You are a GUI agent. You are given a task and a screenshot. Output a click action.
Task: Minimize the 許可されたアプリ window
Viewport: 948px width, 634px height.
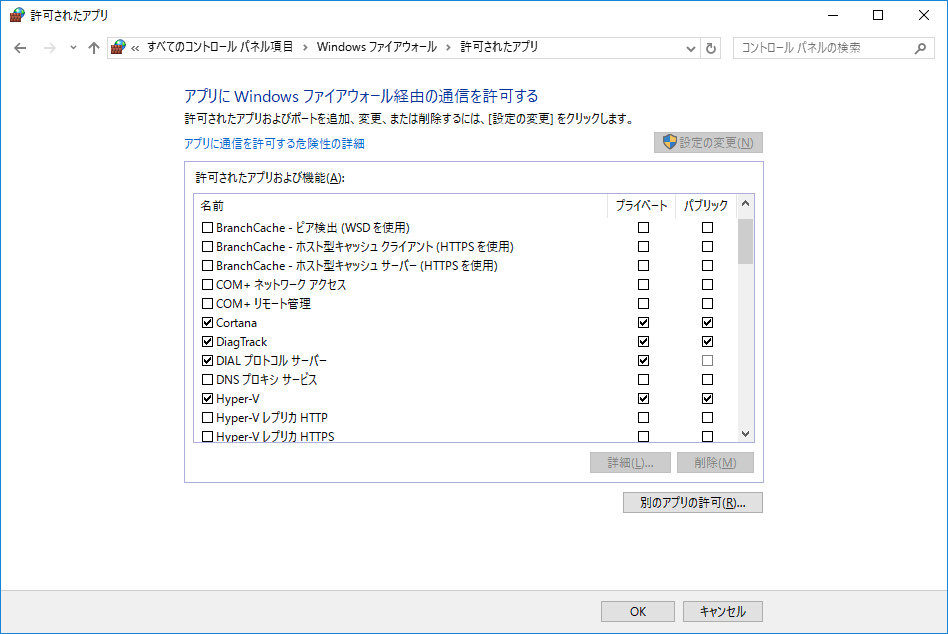[833, 15]
